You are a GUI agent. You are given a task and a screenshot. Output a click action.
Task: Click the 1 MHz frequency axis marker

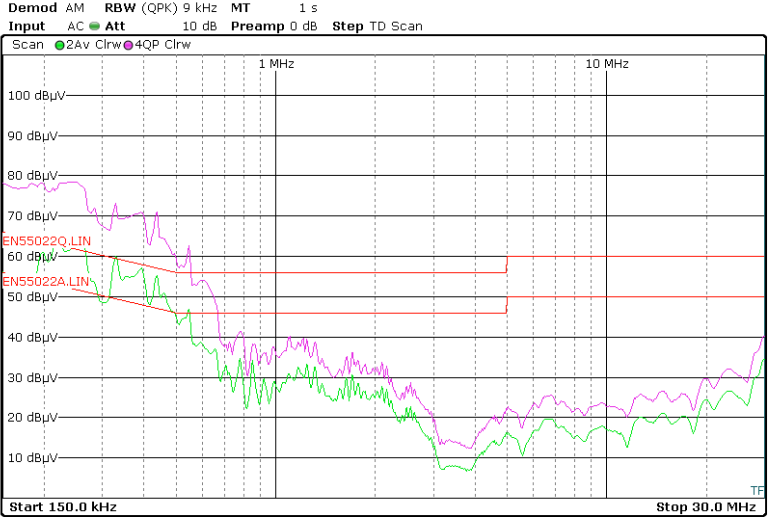click(276, 63)
